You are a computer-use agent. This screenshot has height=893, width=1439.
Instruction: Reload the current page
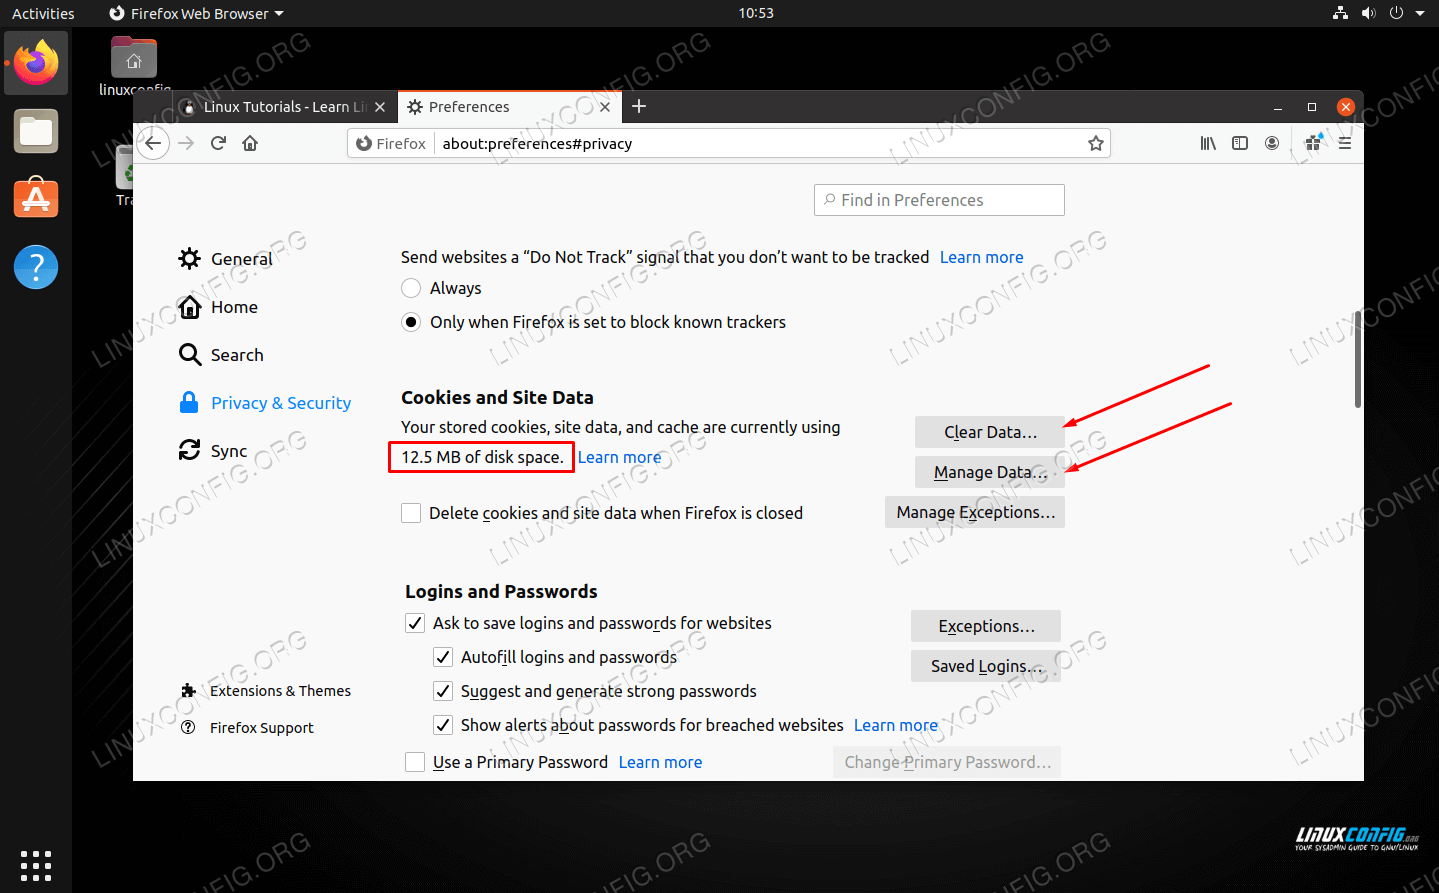pyautogui.click(x=218, y=143)
